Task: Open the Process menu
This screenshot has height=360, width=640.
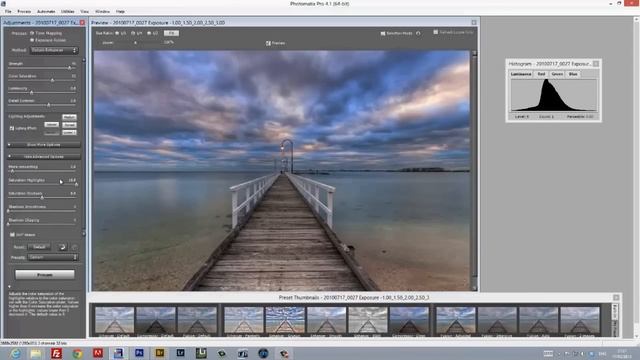Action: (24, 11)
